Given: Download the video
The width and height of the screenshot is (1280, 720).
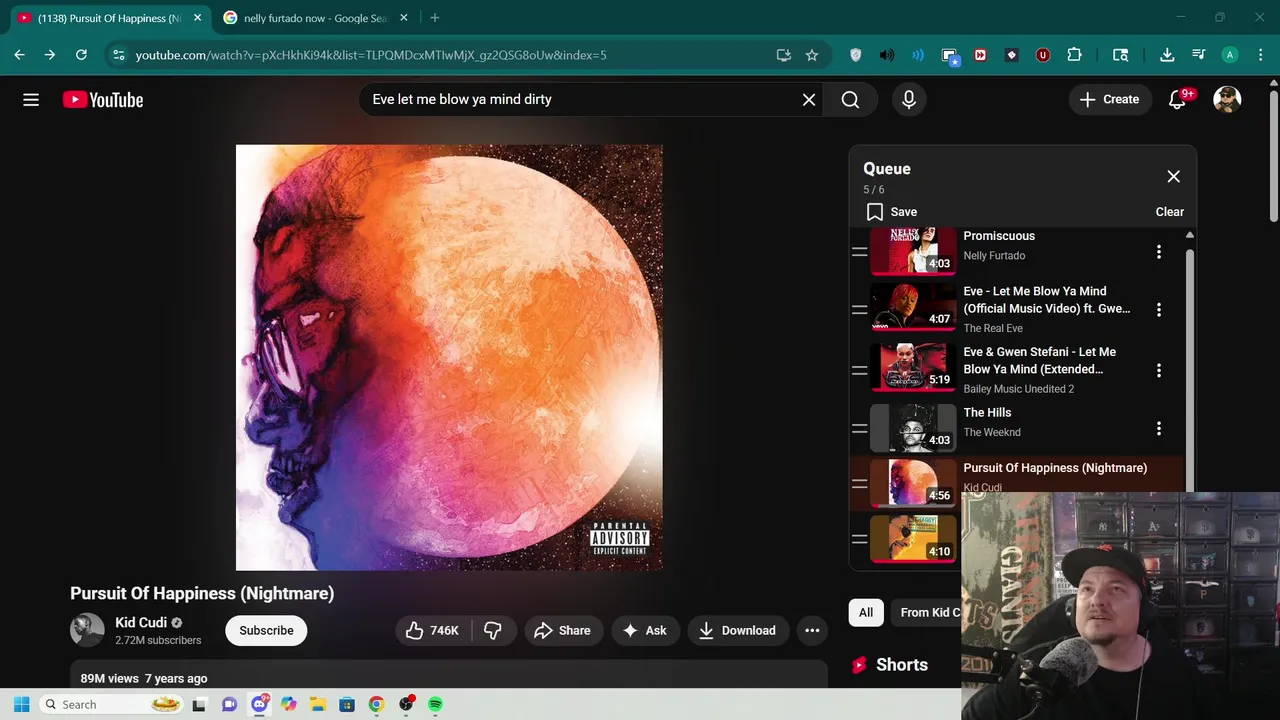Looking at the screenshot, I should click(x=738, y=631).
